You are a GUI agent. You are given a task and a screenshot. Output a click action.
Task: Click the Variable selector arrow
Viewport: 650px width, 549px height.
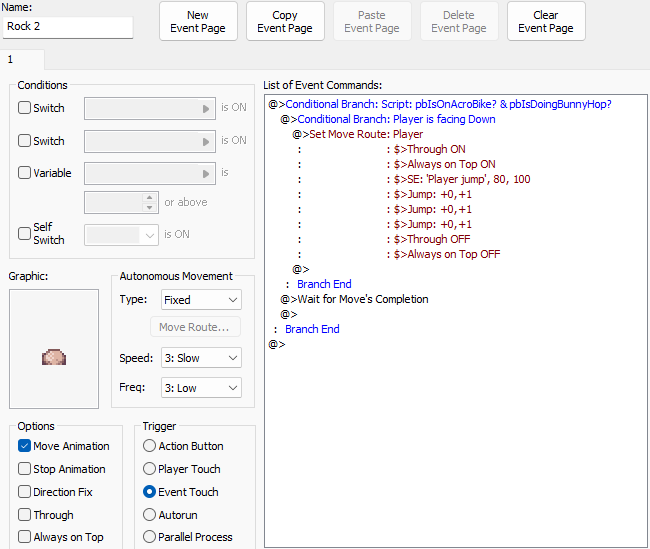coord(206,173)
